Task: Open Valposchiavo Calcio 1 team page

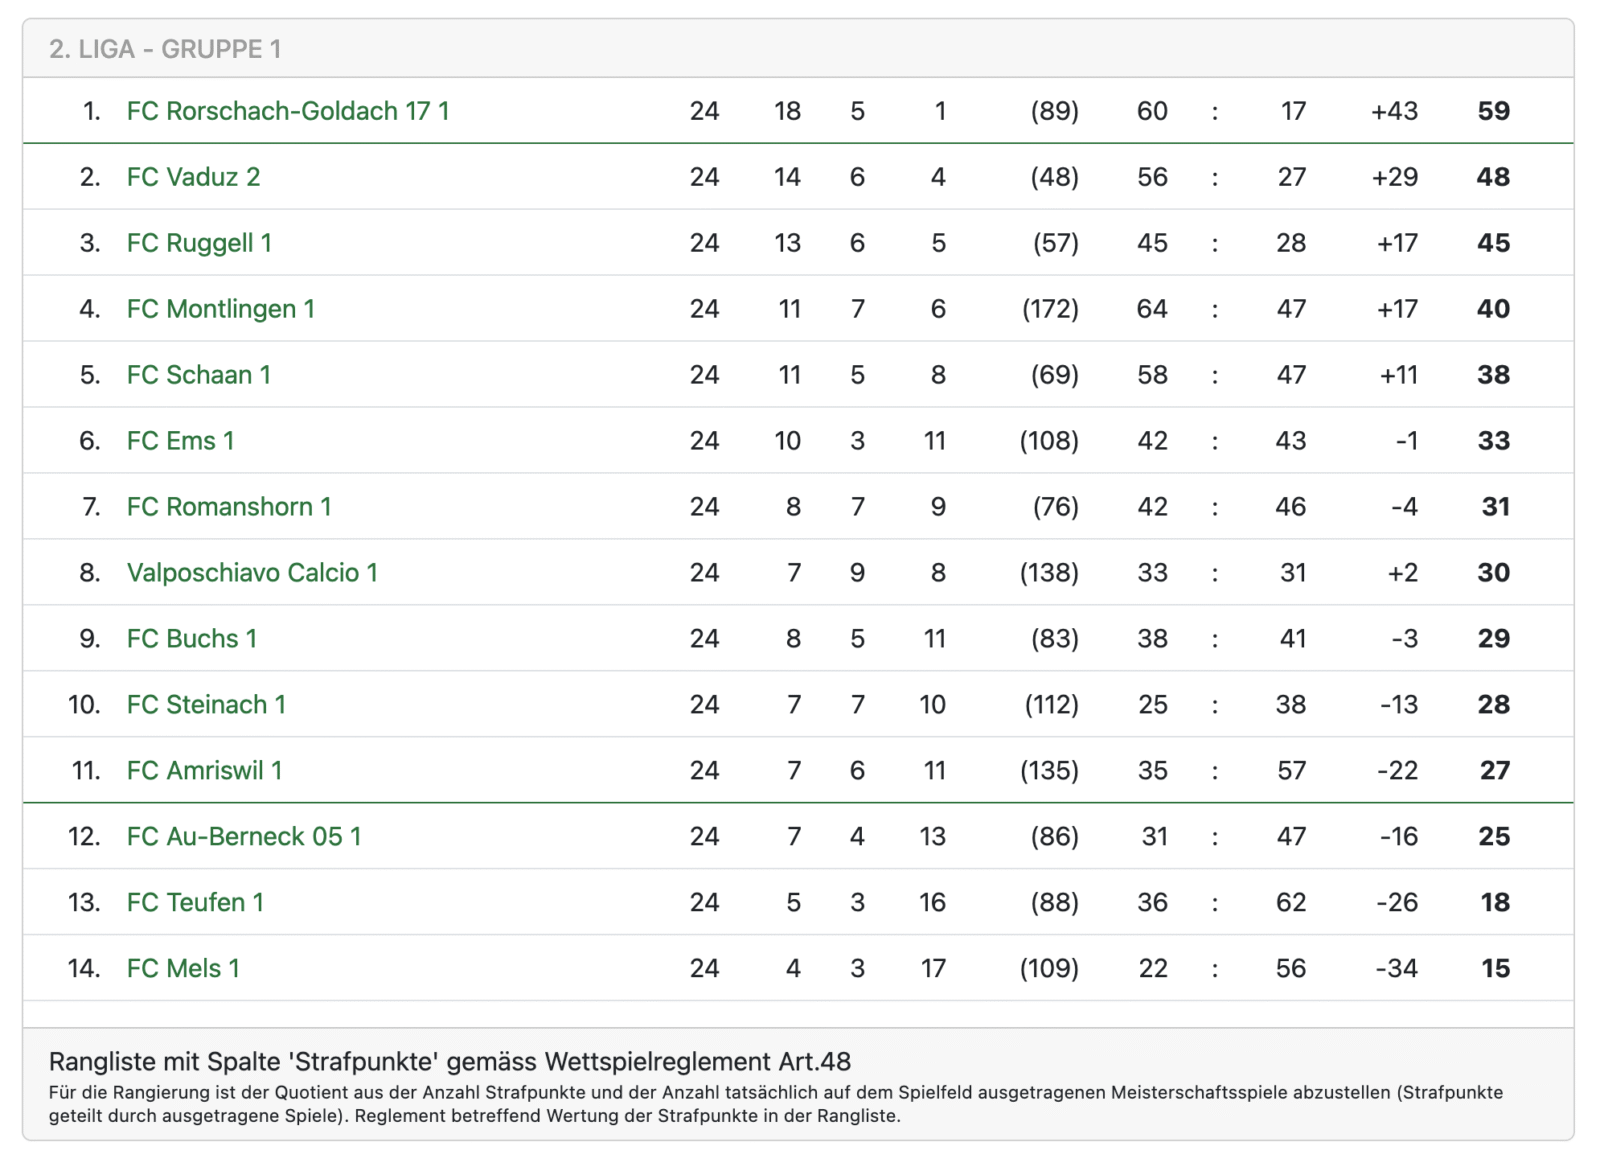Action: [x=252, y=573]
